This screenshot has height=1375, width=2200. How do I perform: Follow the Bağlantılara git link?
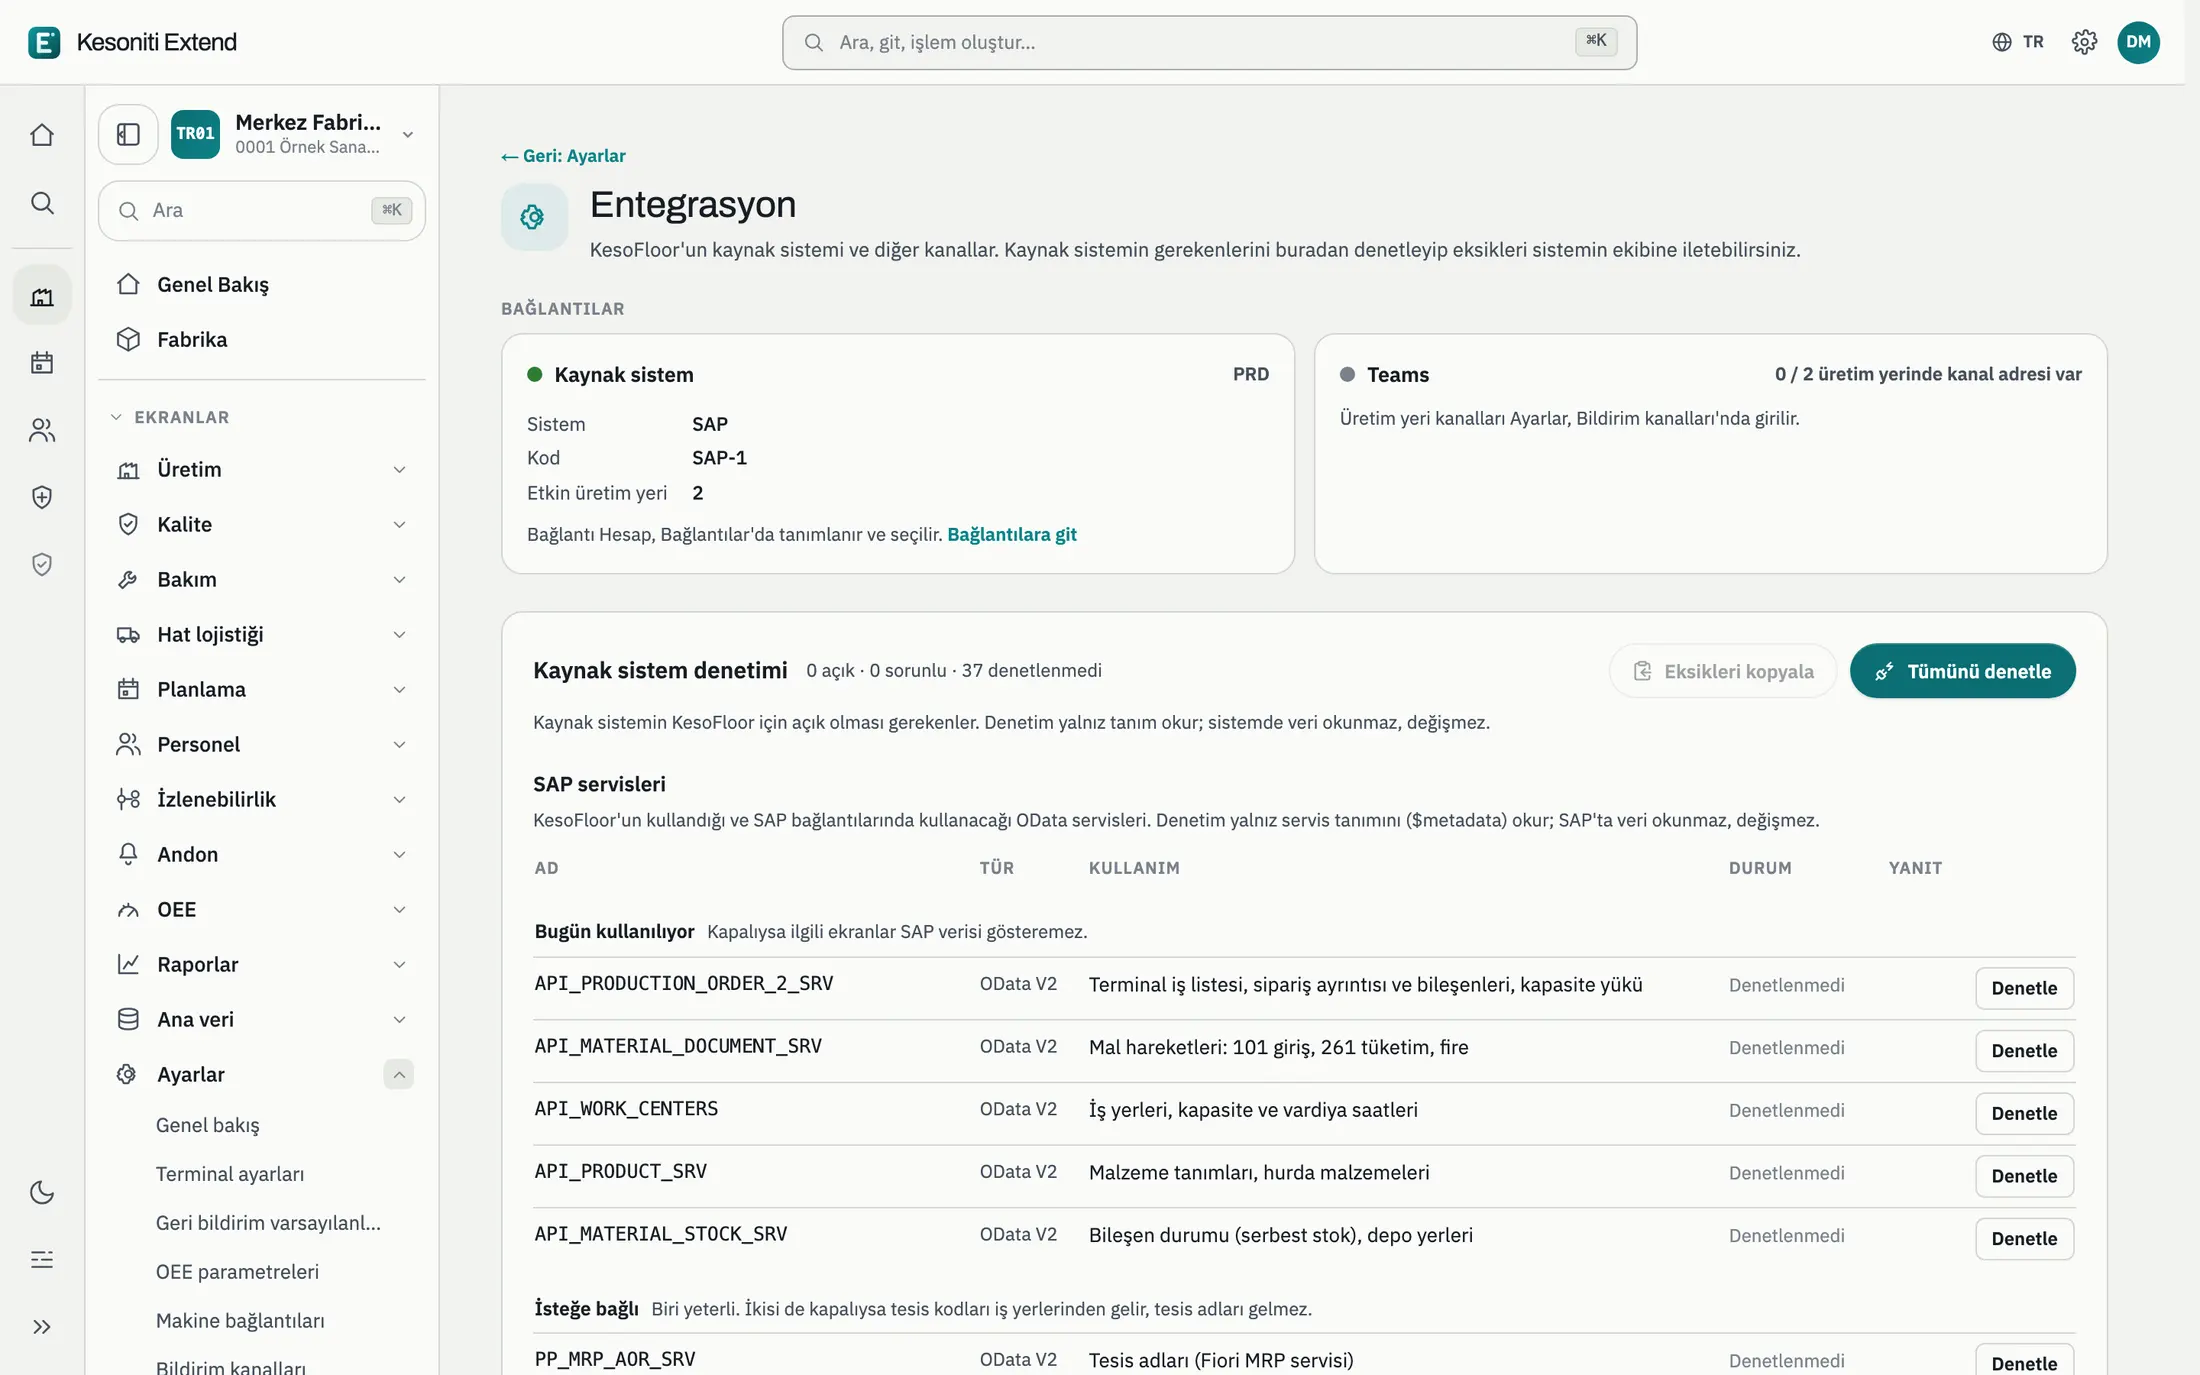coord(1011,534)
